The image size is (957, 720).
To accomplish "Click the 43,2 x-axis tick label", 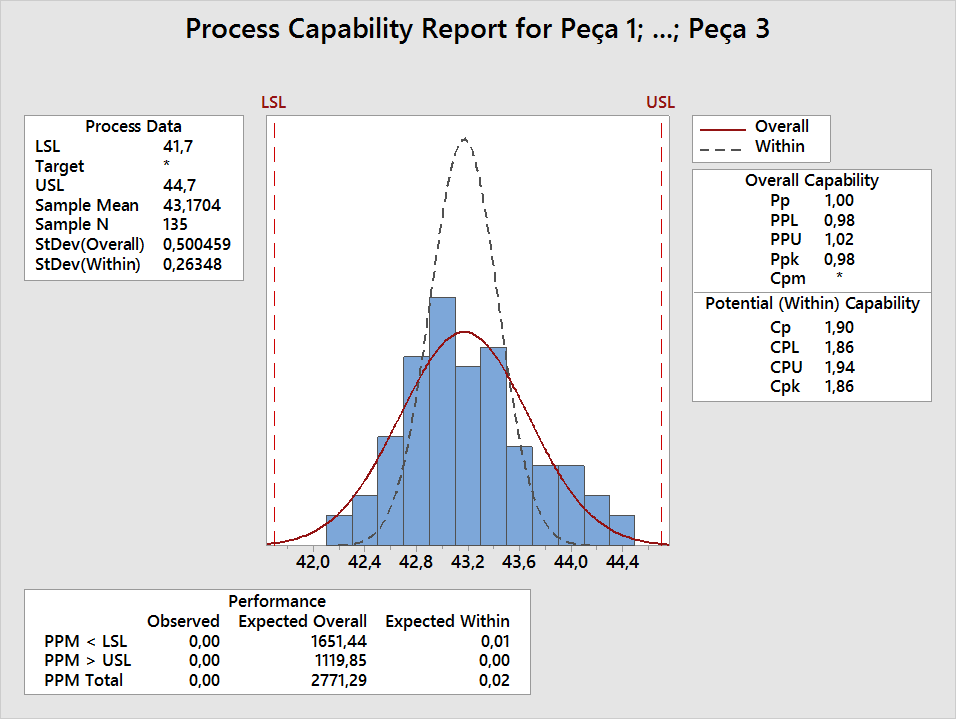I will 467,563.
